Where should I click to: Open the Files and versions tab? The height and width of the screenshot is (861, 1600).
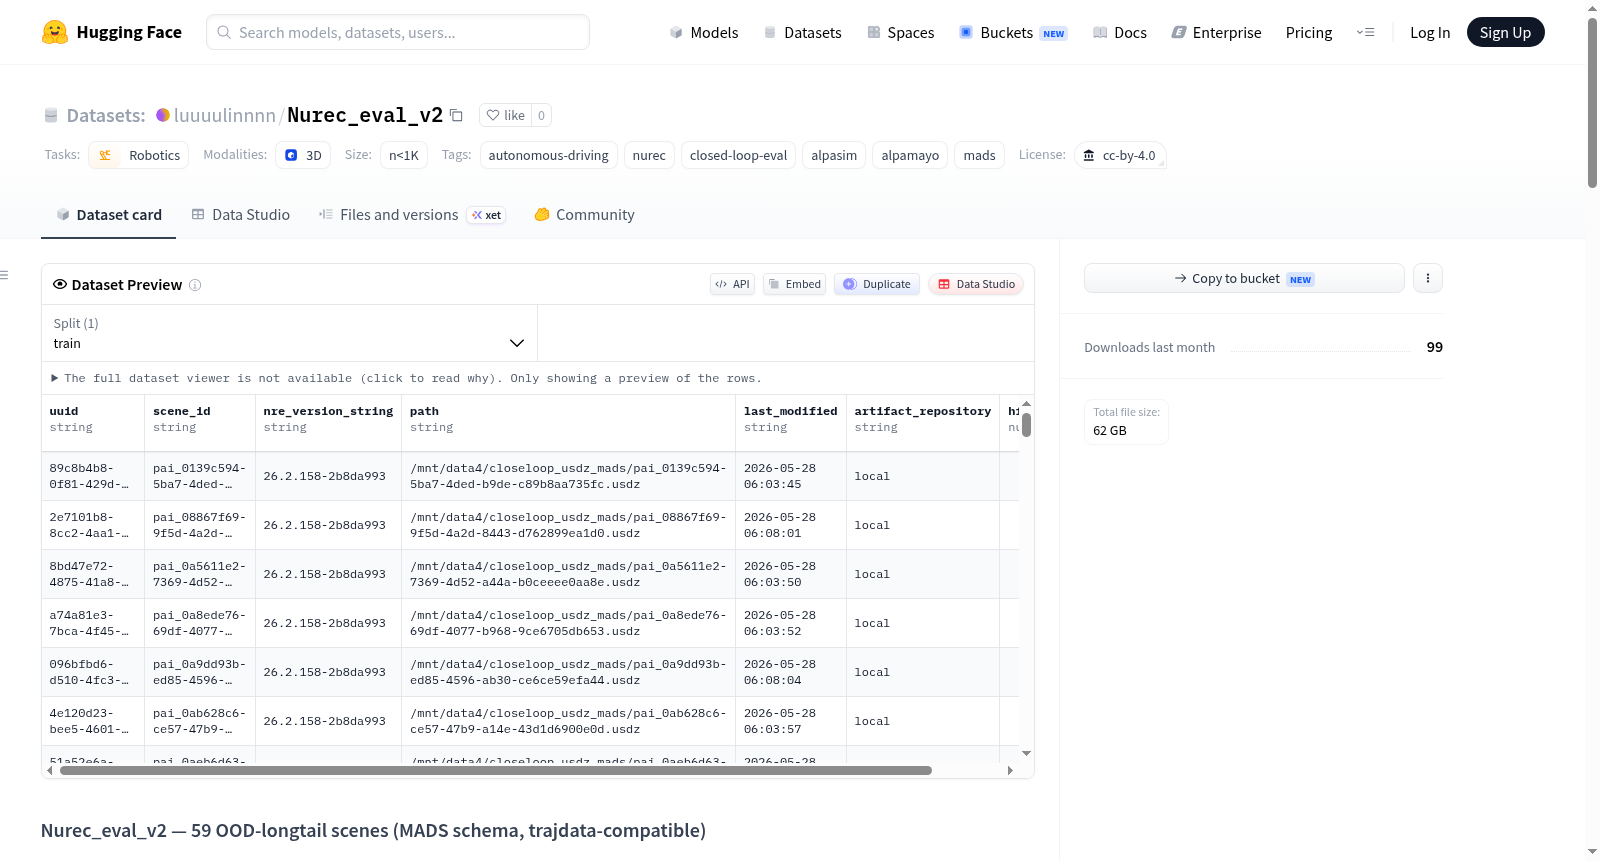[x=411, y=215]
